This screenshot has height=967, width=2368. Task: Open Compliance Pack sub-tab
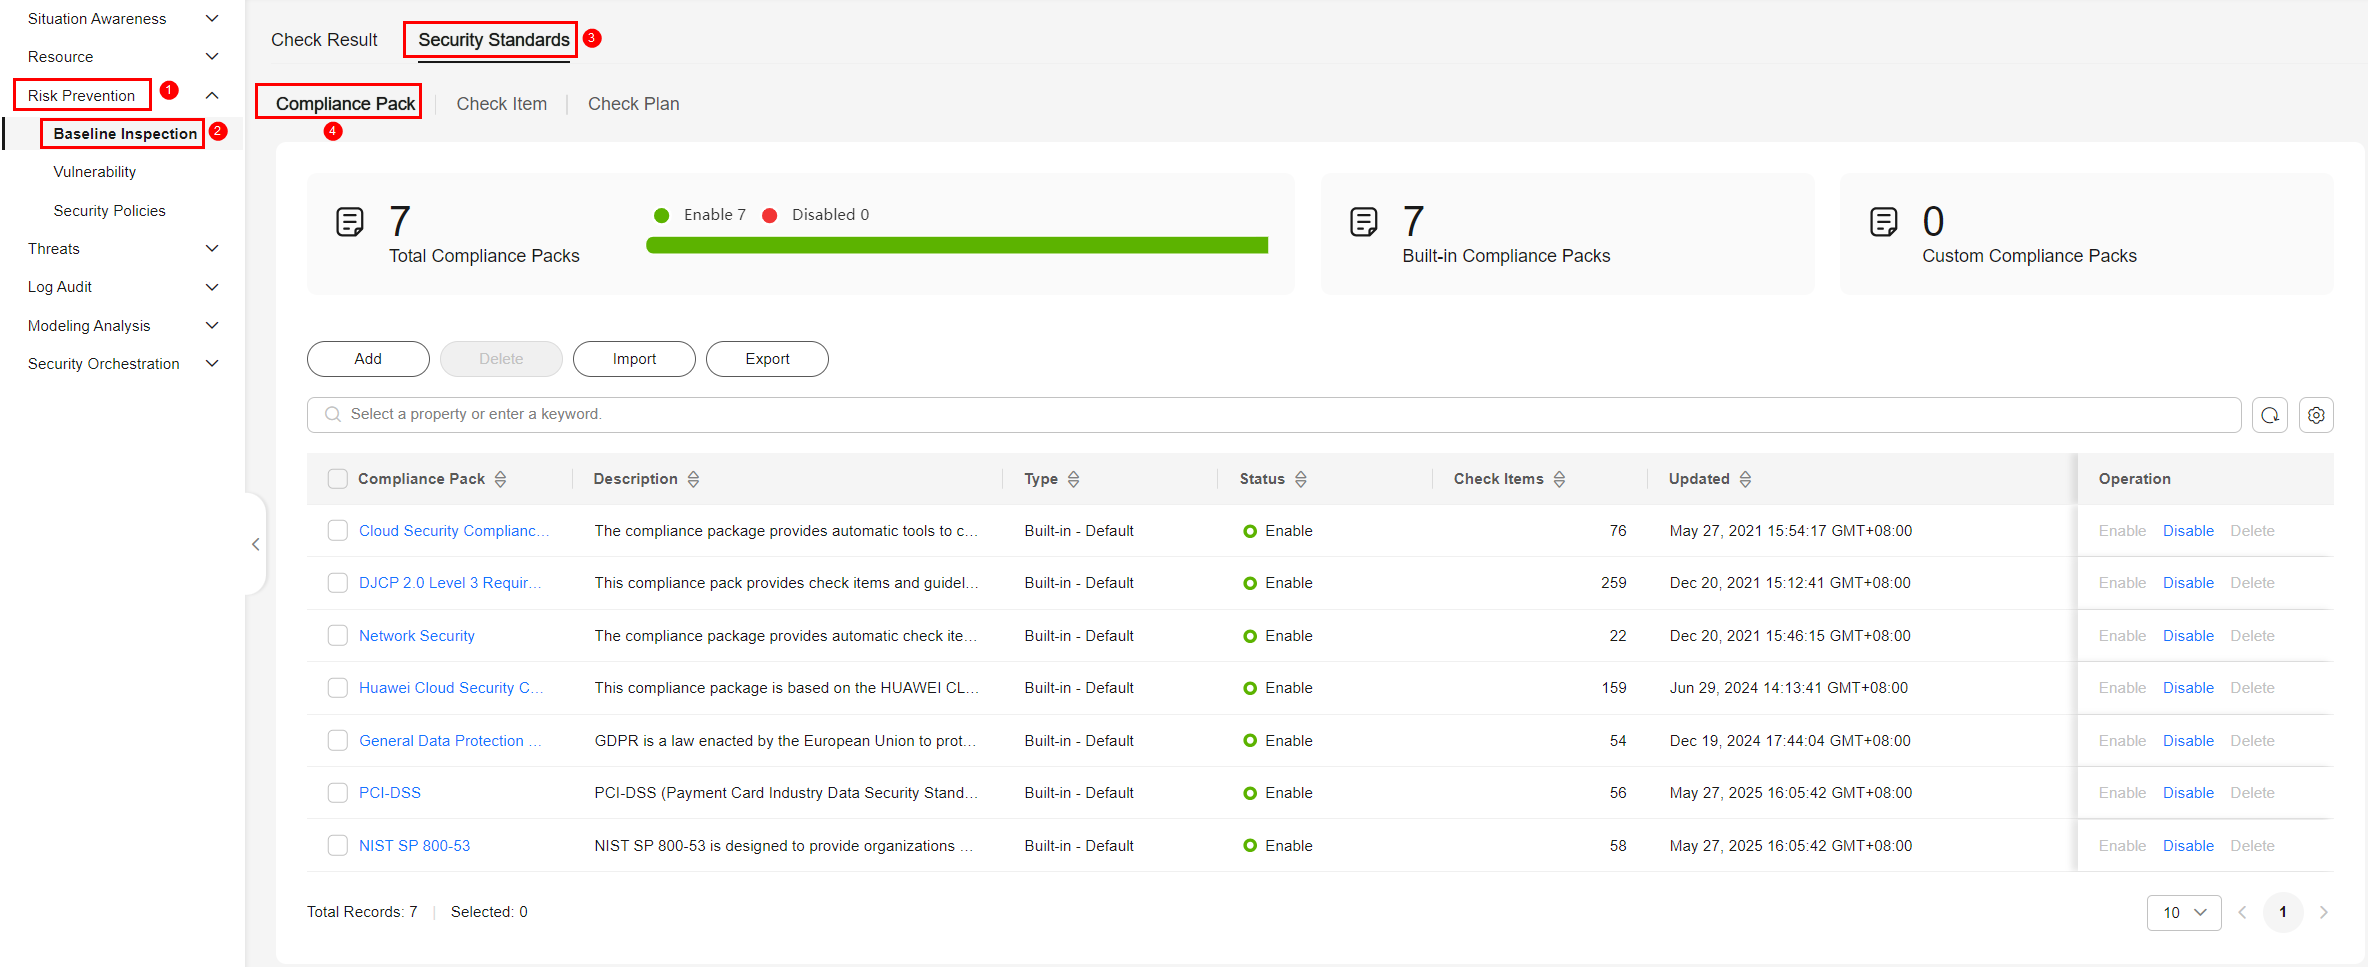pos(345,104)
